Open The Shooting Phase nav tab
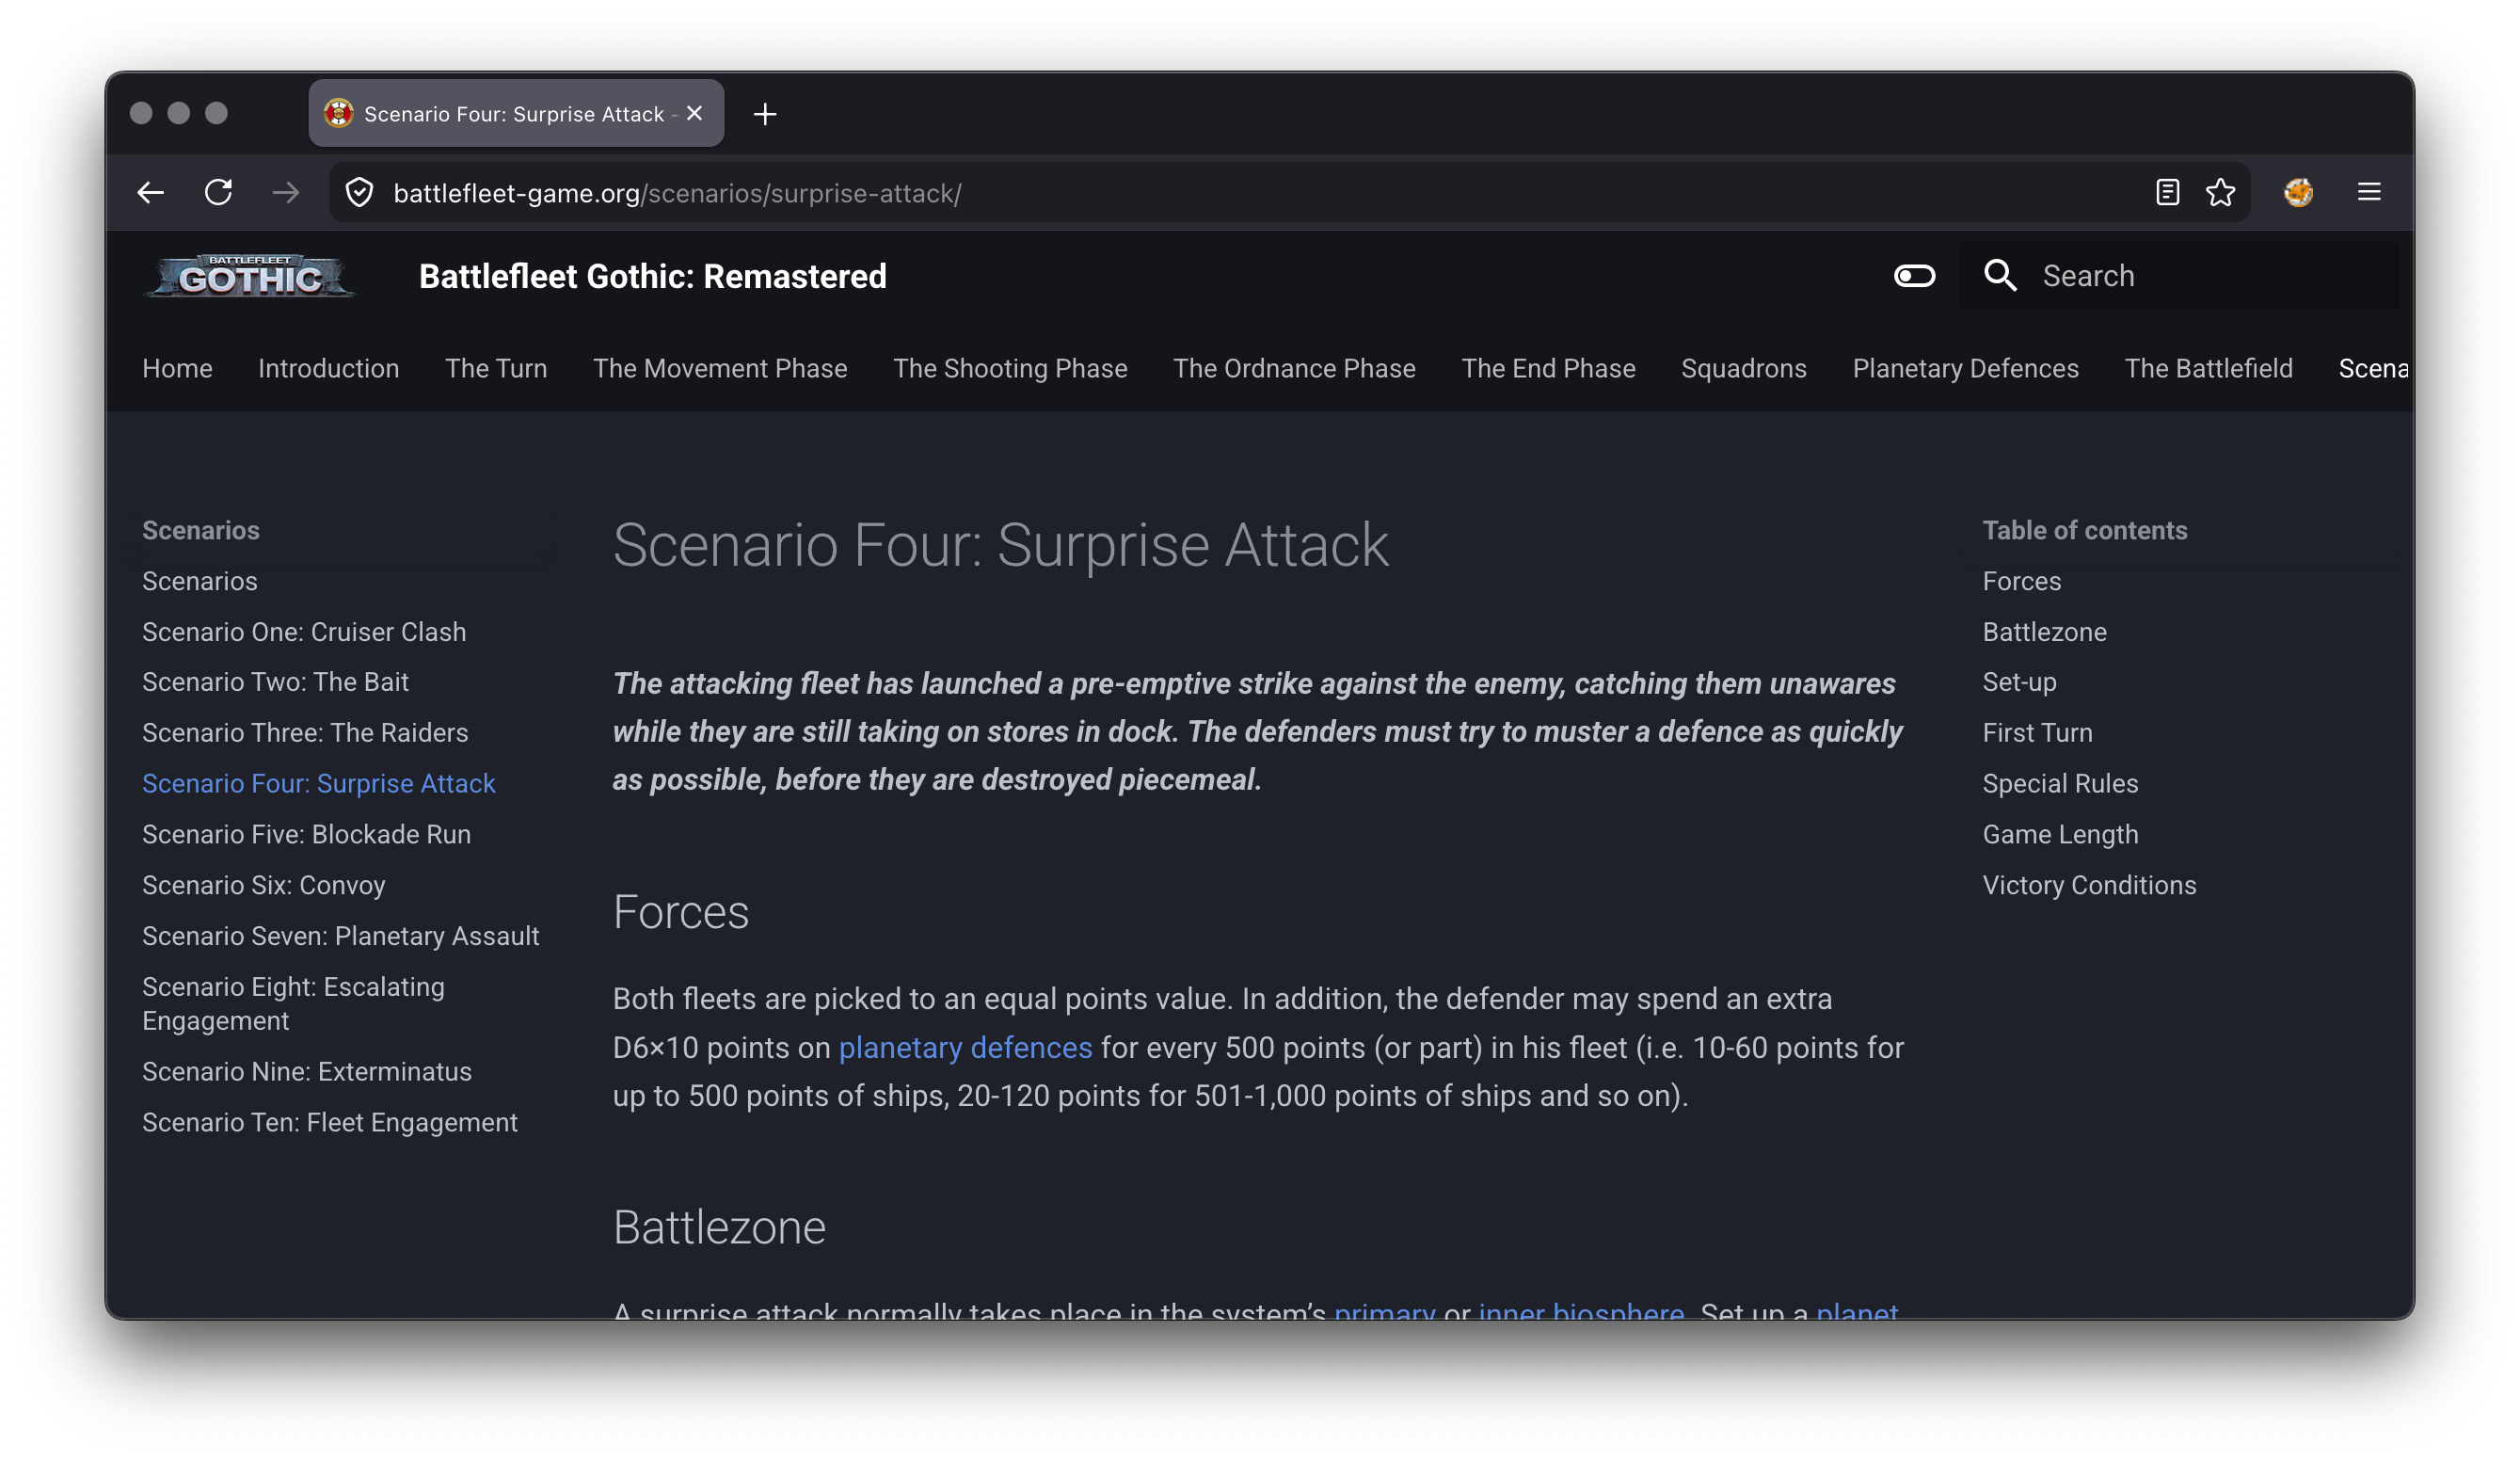2520x1459 pixels. [1010, 369]
